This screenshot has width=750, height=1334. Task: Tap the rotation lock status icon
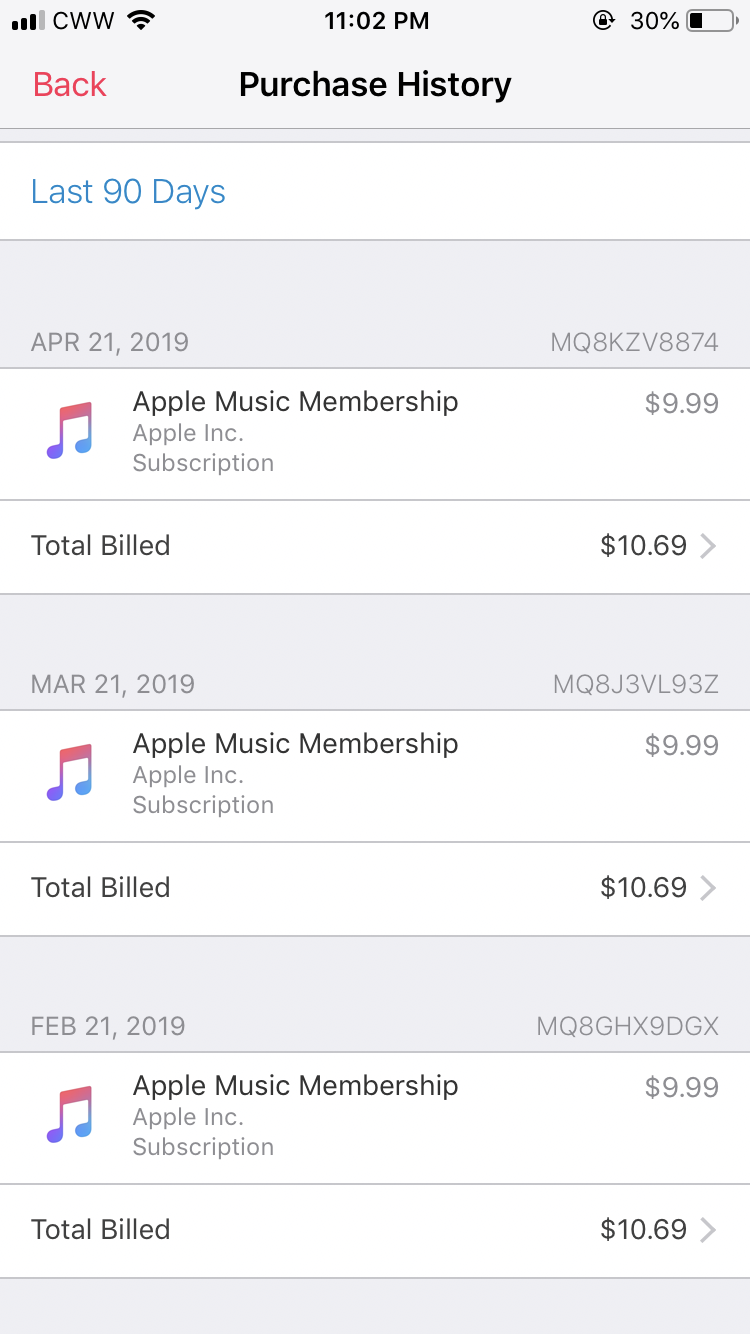pyautogui.click(x=604, y=21)
